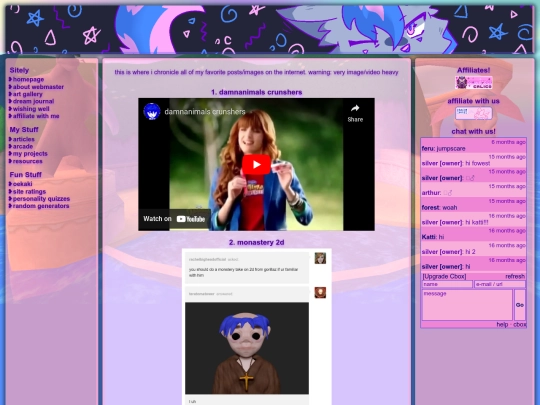Screen dimensions: 540x405
Task: Open my projects link
Action: [x=30, y=154]
